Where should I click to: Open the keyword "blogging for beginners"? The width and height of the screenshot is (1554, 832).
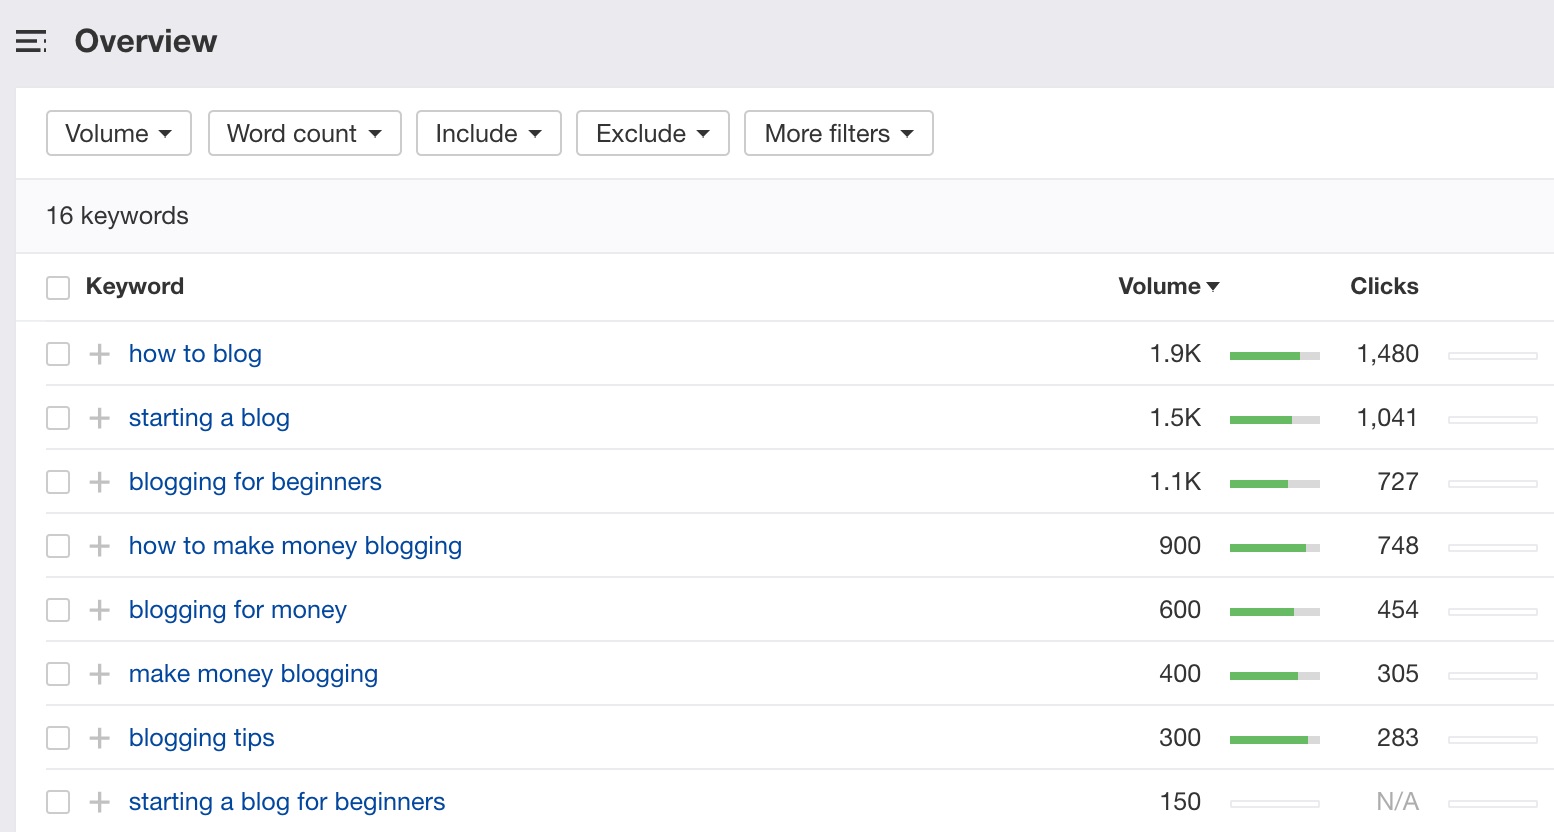[x=255, y=481]
